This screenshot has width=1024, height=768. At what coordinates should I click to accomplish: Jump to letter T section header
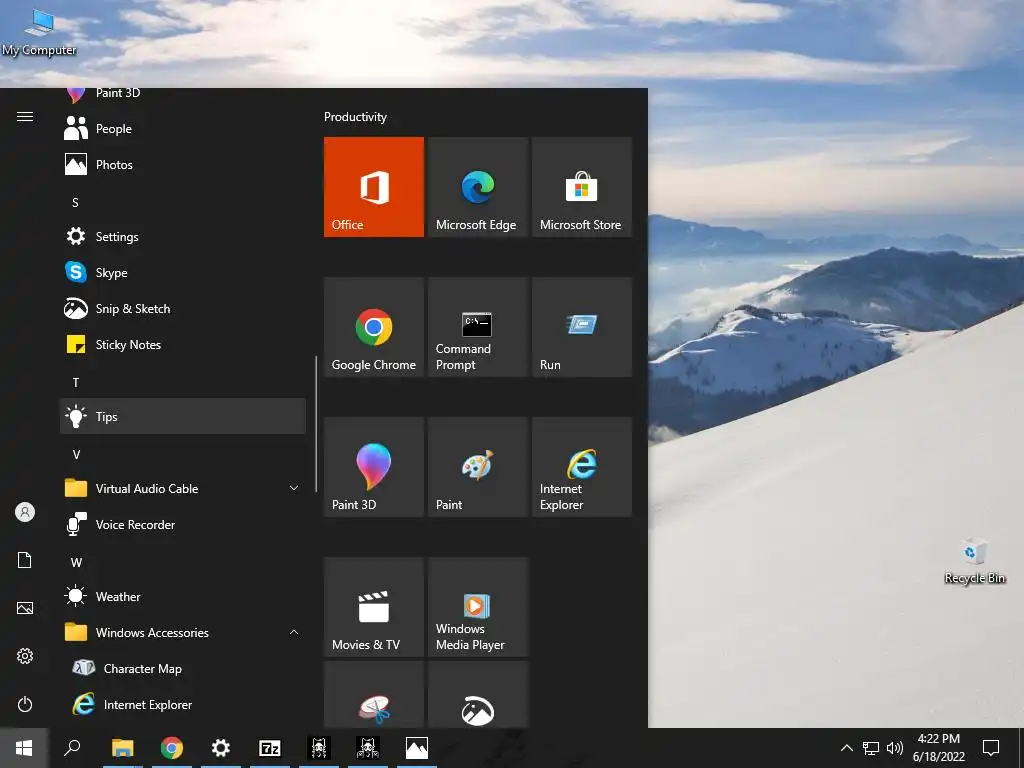[76, 383]
